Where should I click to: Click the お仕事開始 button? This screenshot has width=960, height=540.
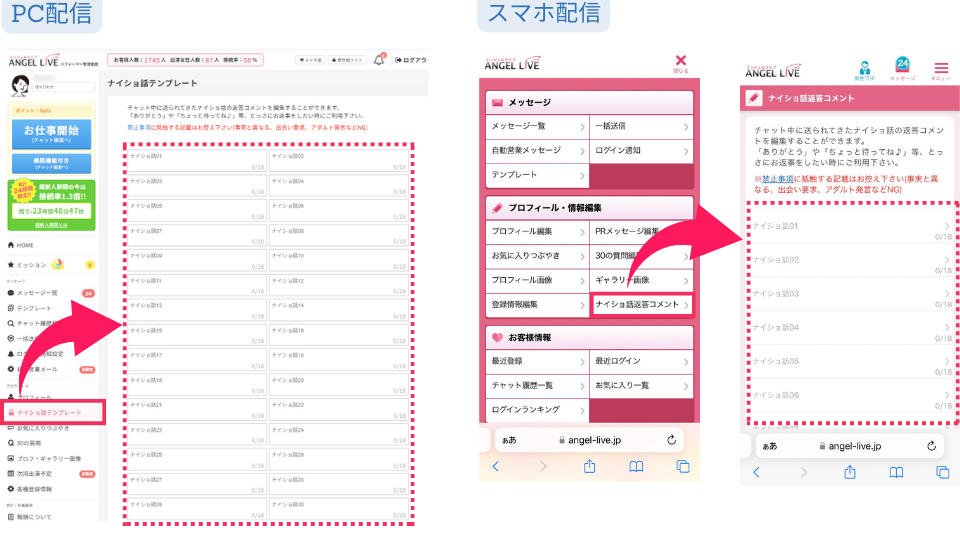coord(50,135)
